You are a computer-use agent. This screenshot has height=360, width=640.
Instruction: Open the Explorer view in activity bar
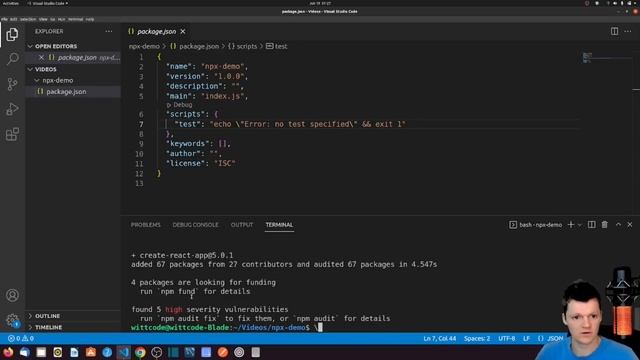[12, 34]
